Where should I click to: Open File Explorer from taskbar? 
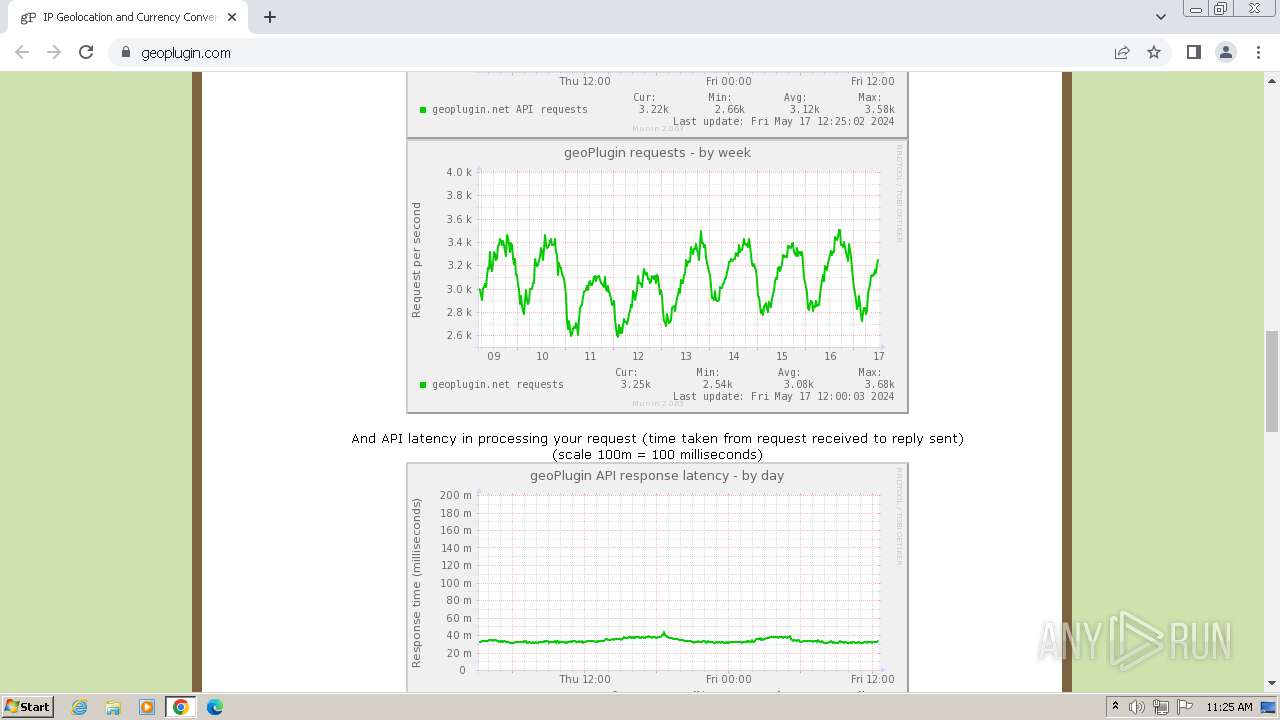(x=113, y=707)
